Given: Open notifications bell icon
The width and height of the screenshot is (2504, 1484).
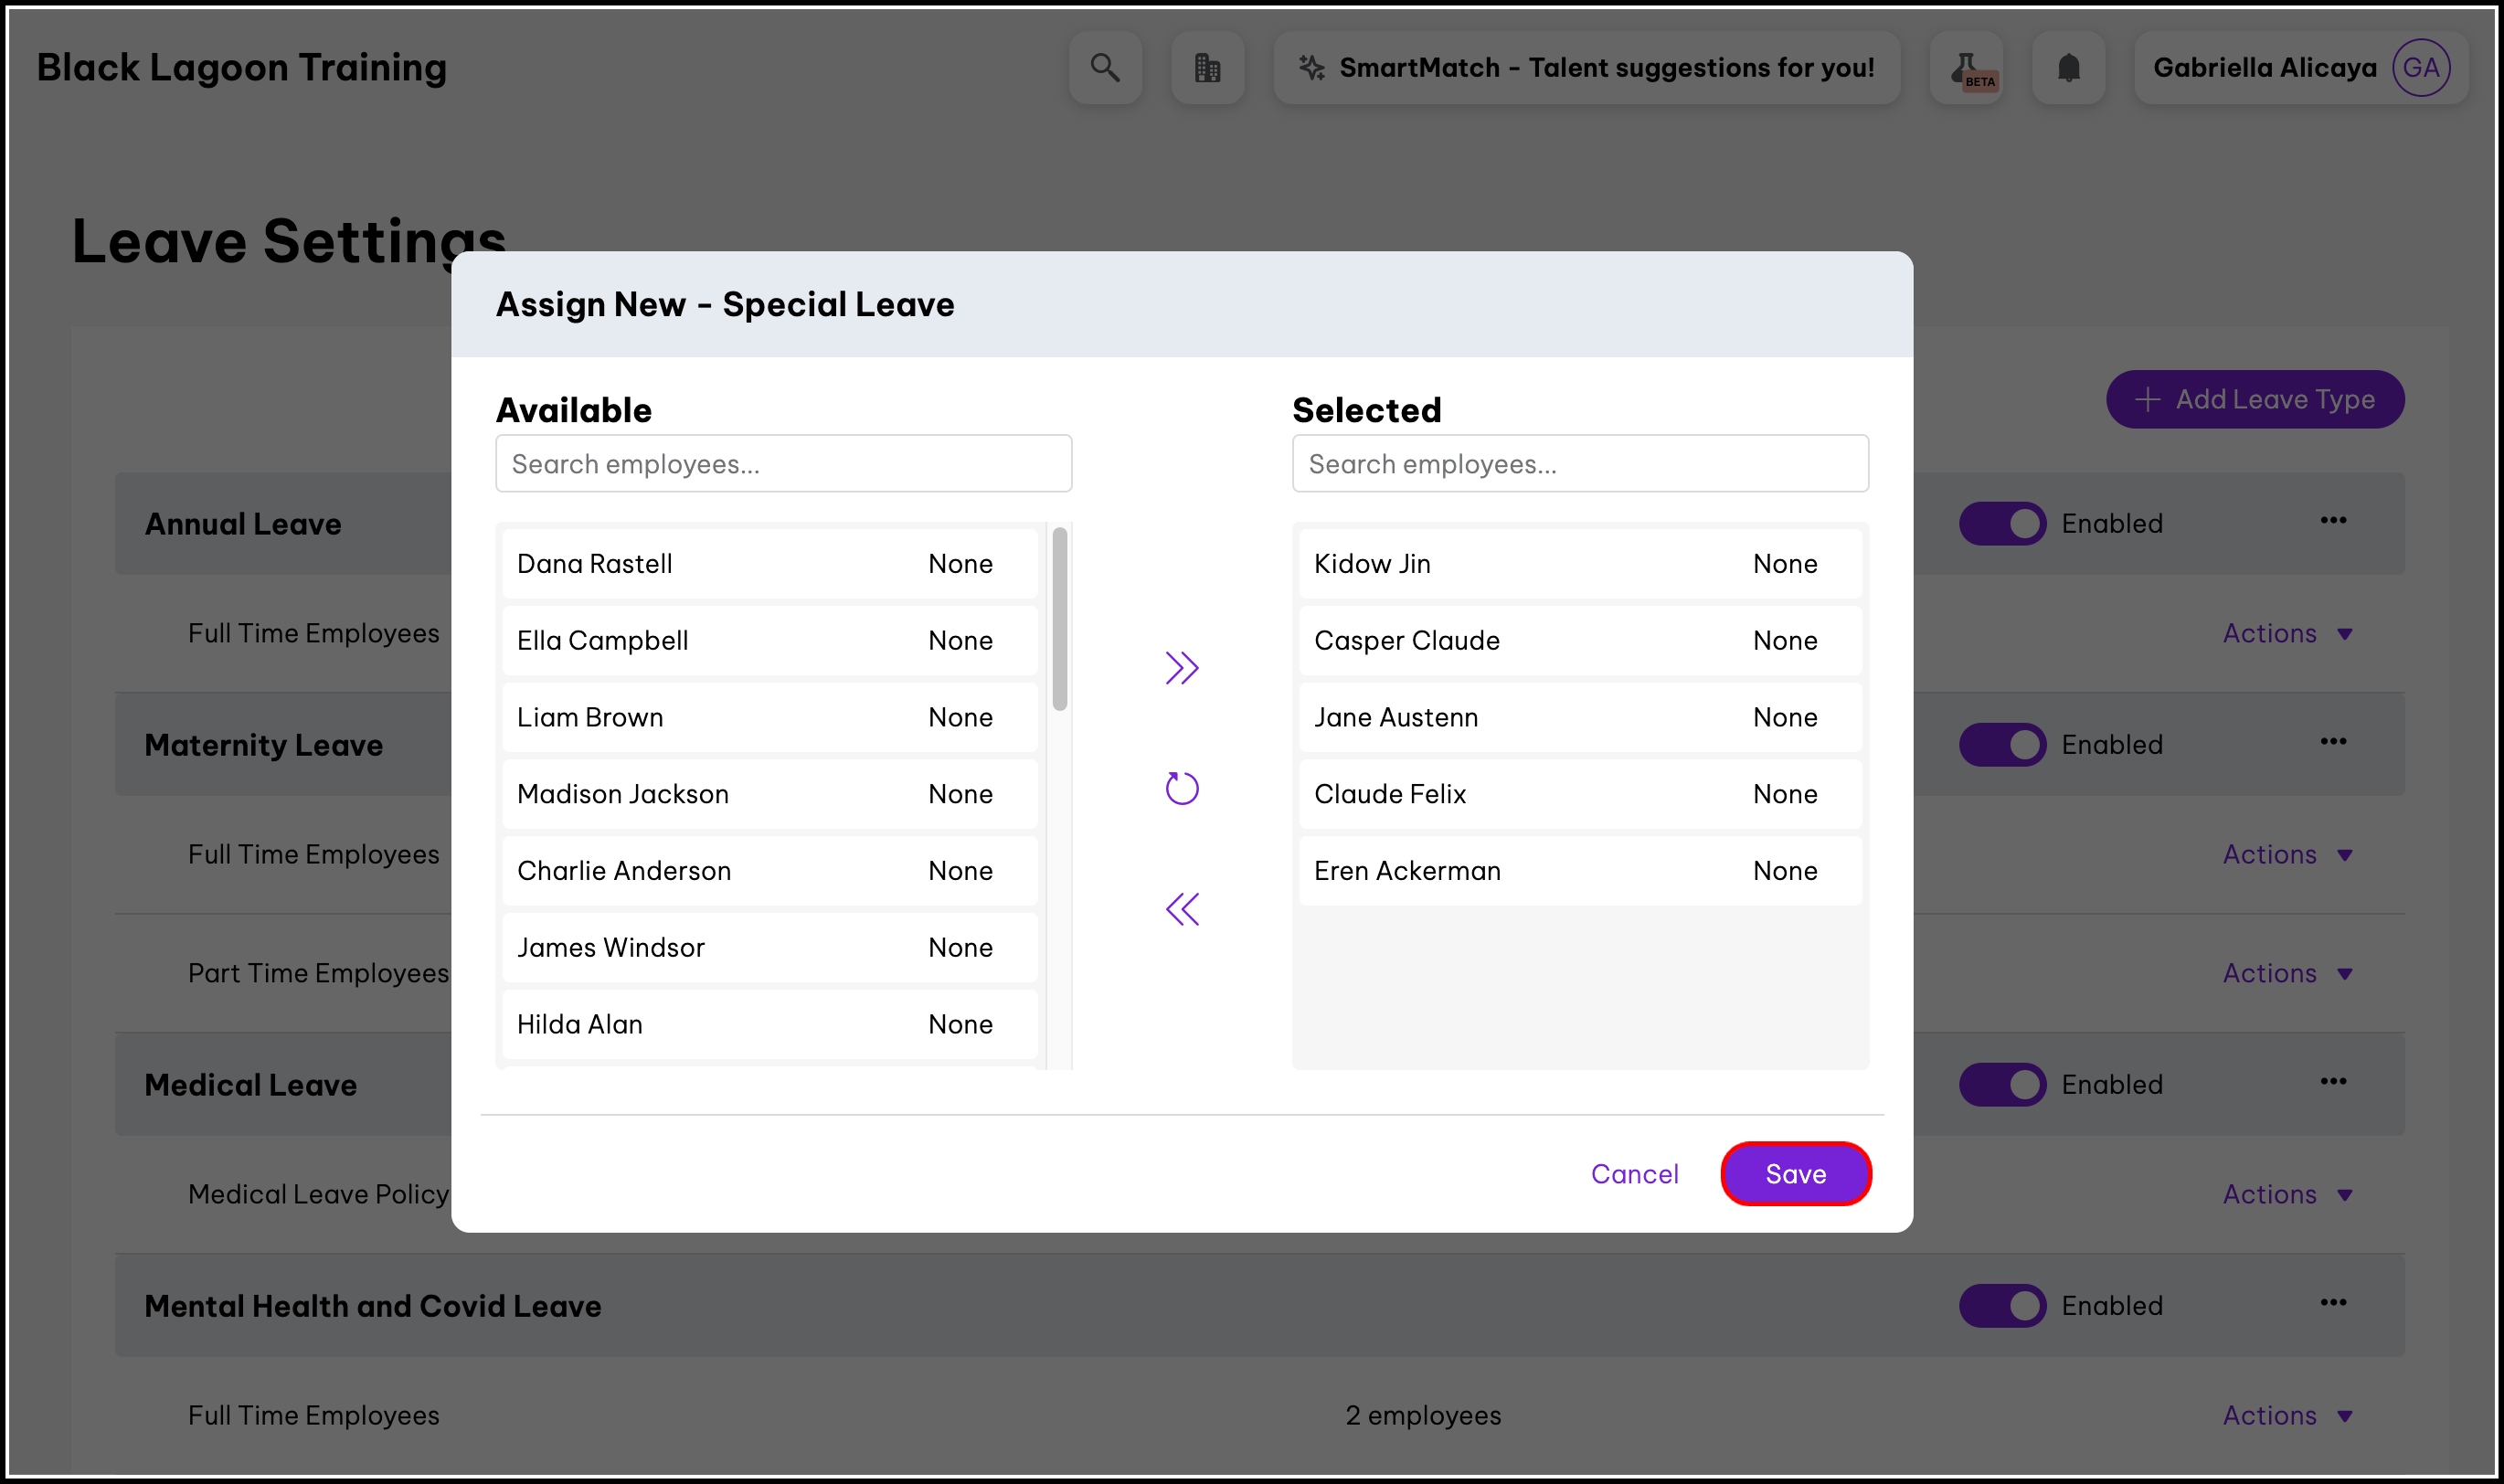Looking at the screenshot, I should pyautogui.click(x=2068, y=67).
